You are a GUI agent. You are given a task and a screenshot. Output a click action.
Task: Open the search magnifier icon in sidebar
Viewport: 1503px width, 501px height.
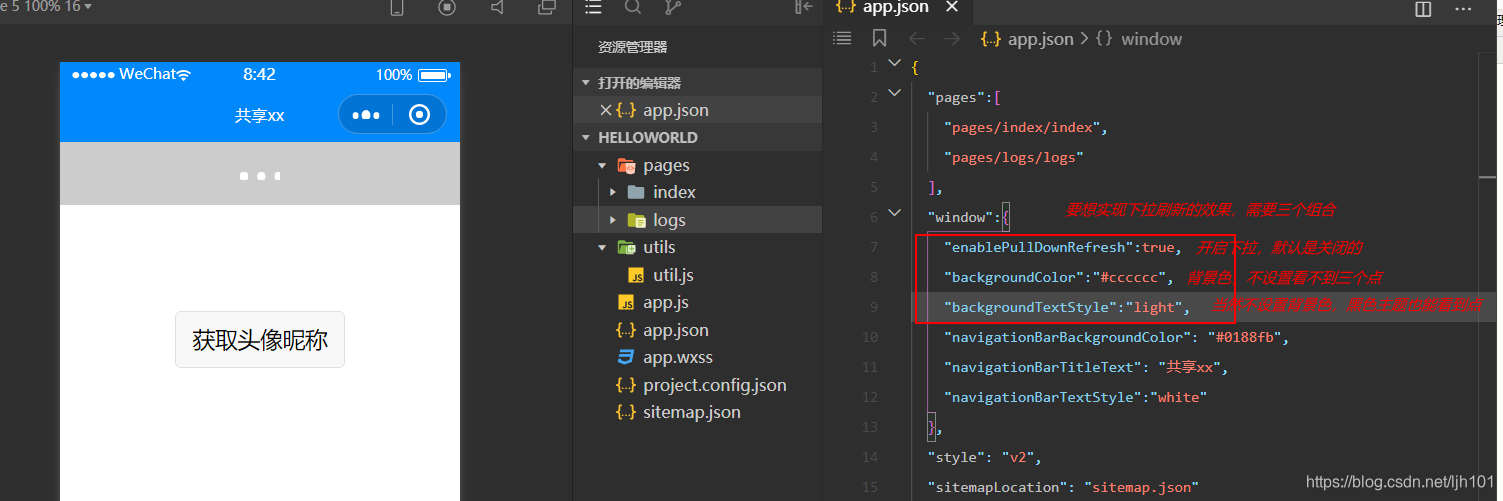pyautogui.click(x=633, y=7)
